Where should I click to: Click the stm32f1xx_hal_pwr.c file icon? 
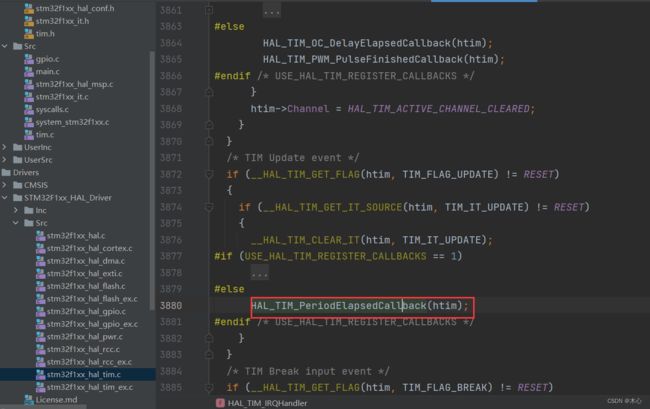40,336
